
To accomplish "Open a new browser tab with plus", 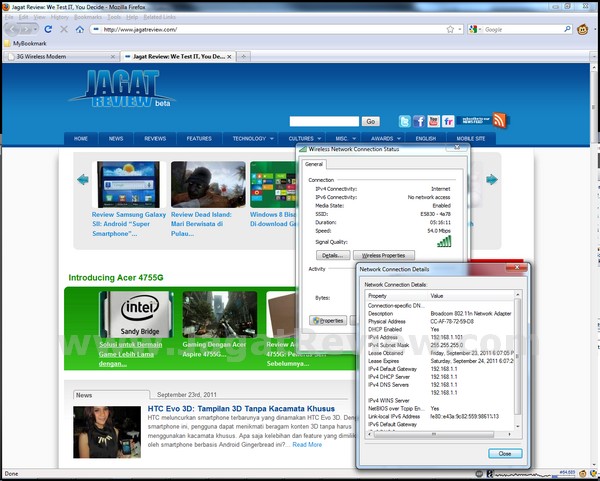I will (x=245, y=56).
